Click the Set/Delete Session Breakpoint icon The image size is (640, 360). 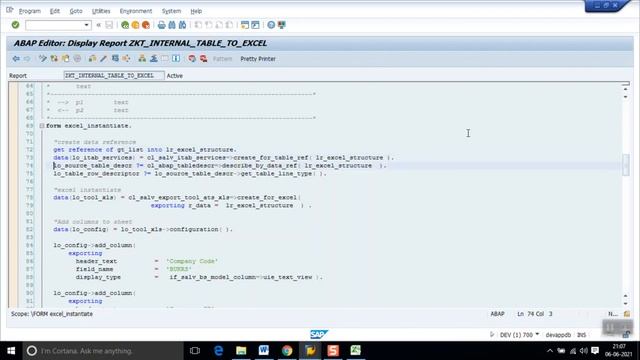[x=192, y=59]
